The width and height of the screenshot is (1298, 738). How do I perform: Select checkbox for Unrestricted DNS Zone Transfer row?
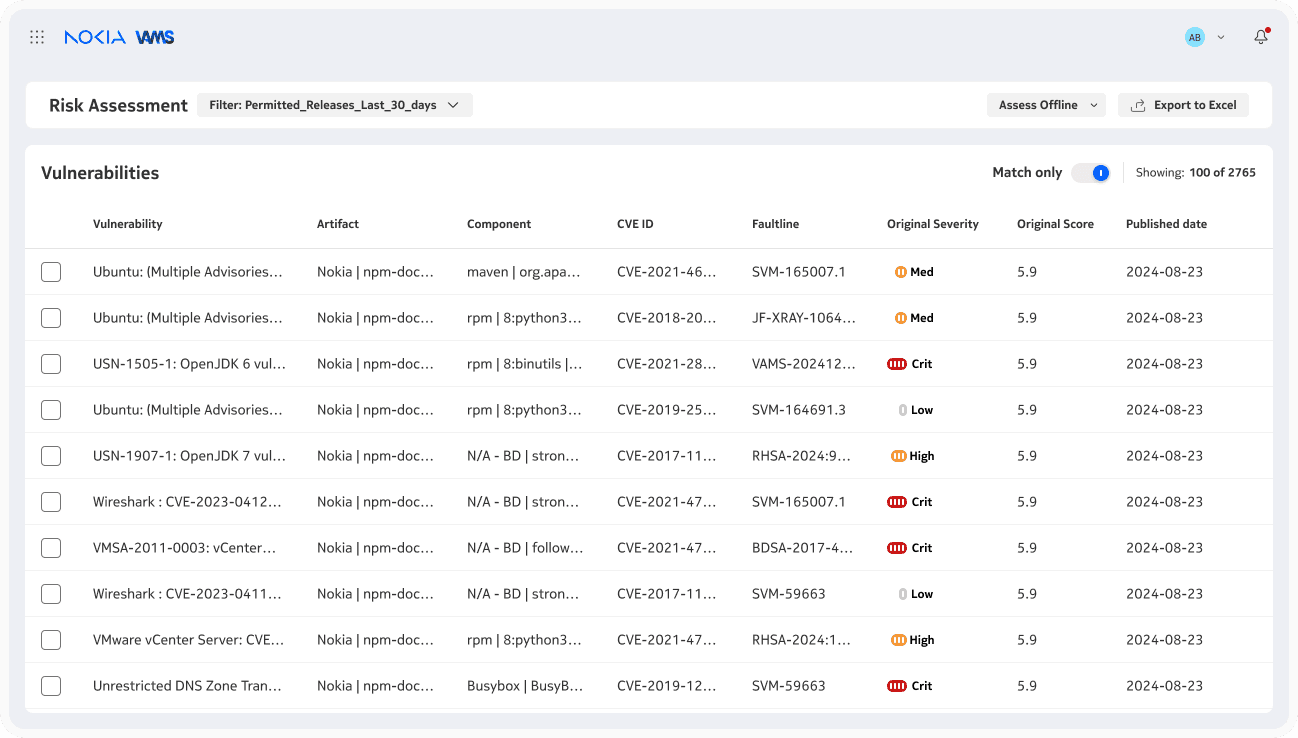(51, 686)
